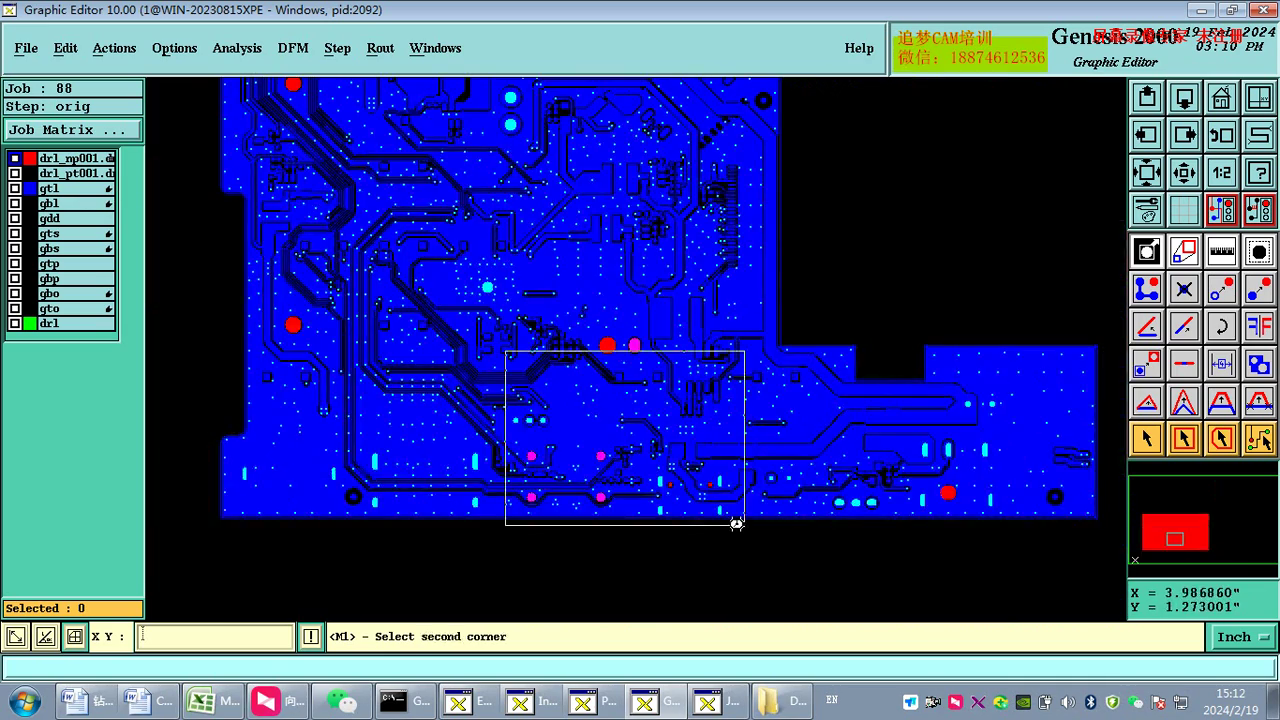Viewport: 1280px width, 720px height.
Task: Select the ruler measurement tool
Action: click(1221, 251)
